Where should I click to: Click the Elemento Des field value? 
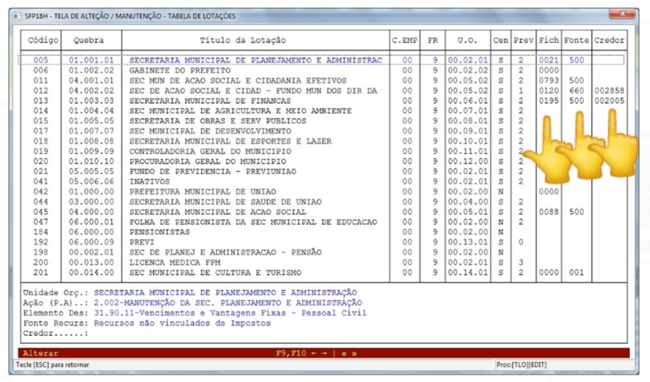[x=230, y=313]
